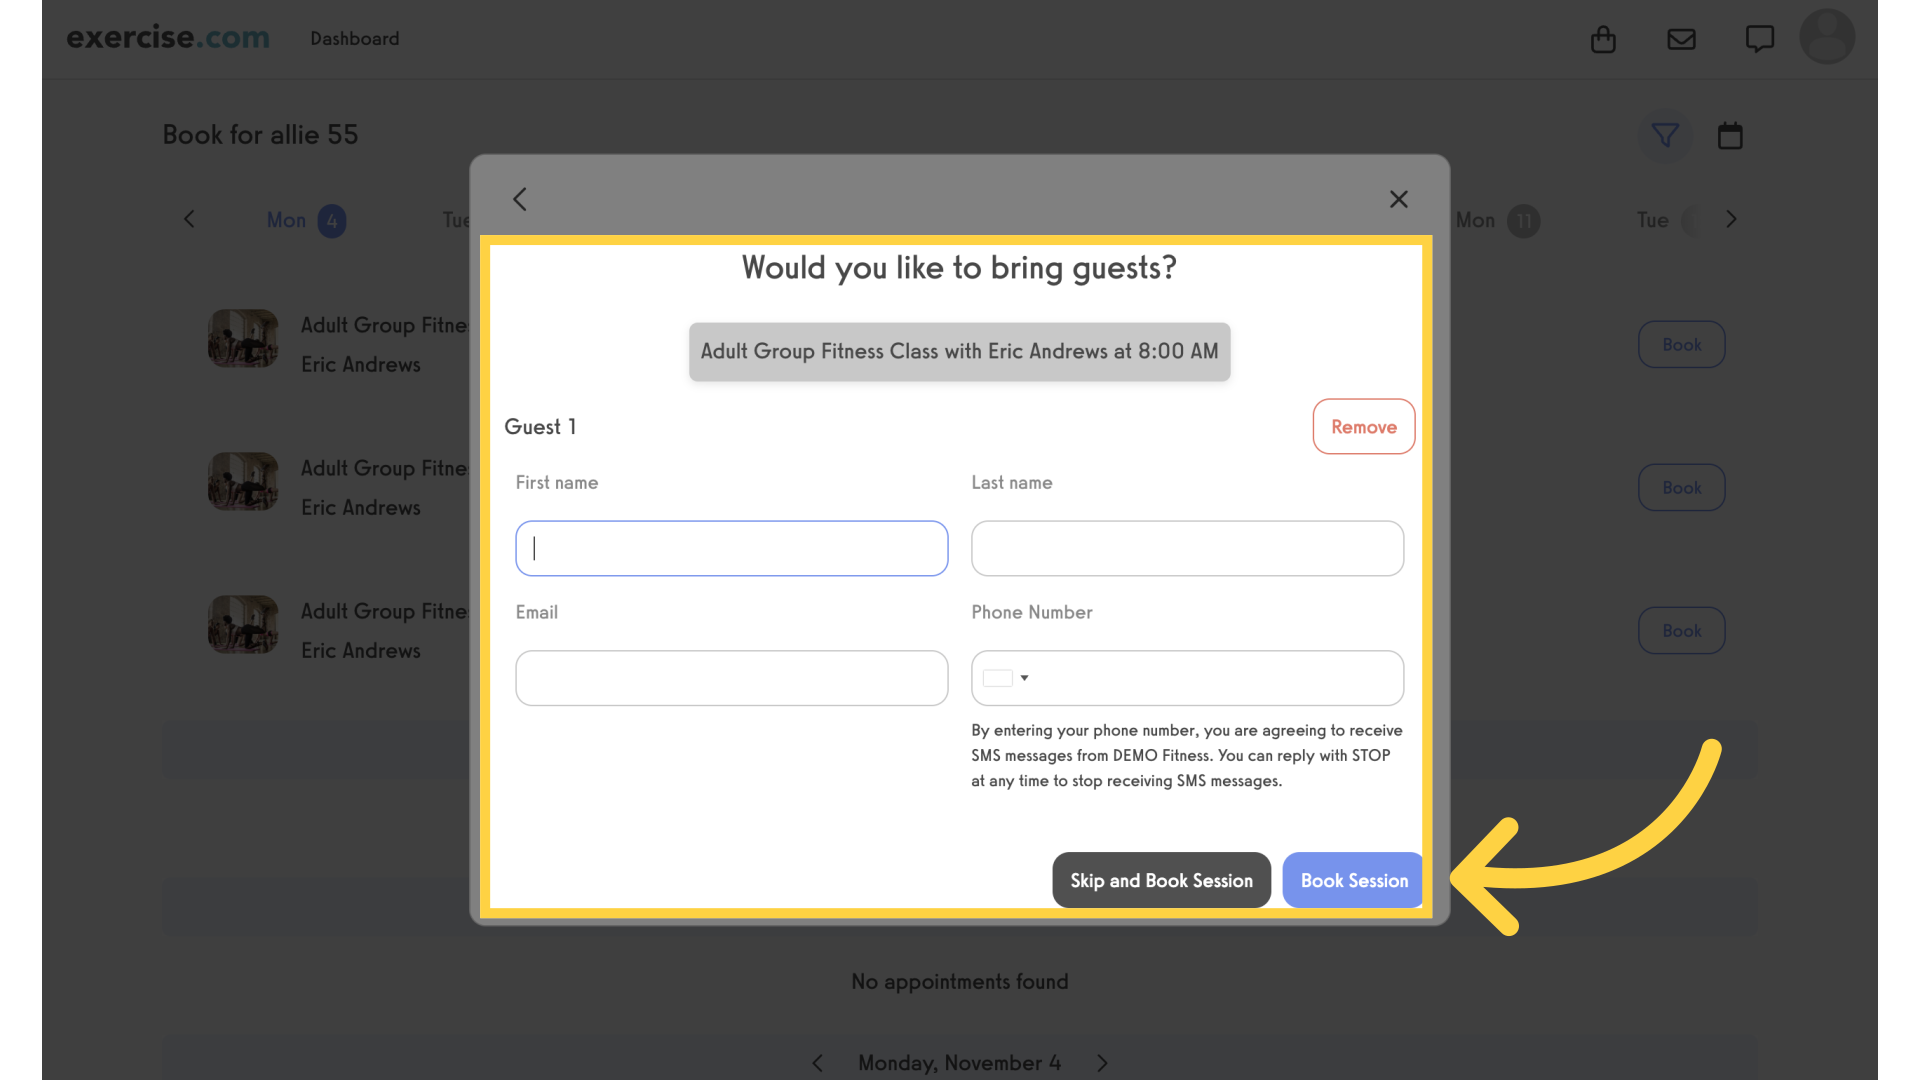The height and width of the screenshot is (1080, 1920).
Task: Click the Dashboard menu item
Action: (355, 38)
